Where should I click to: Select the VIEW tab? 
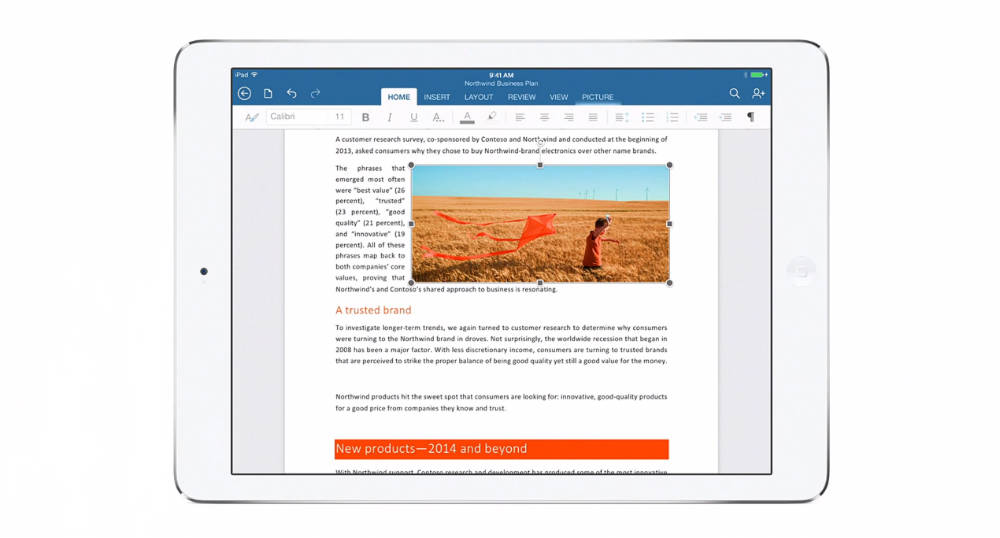pos(559,97)
